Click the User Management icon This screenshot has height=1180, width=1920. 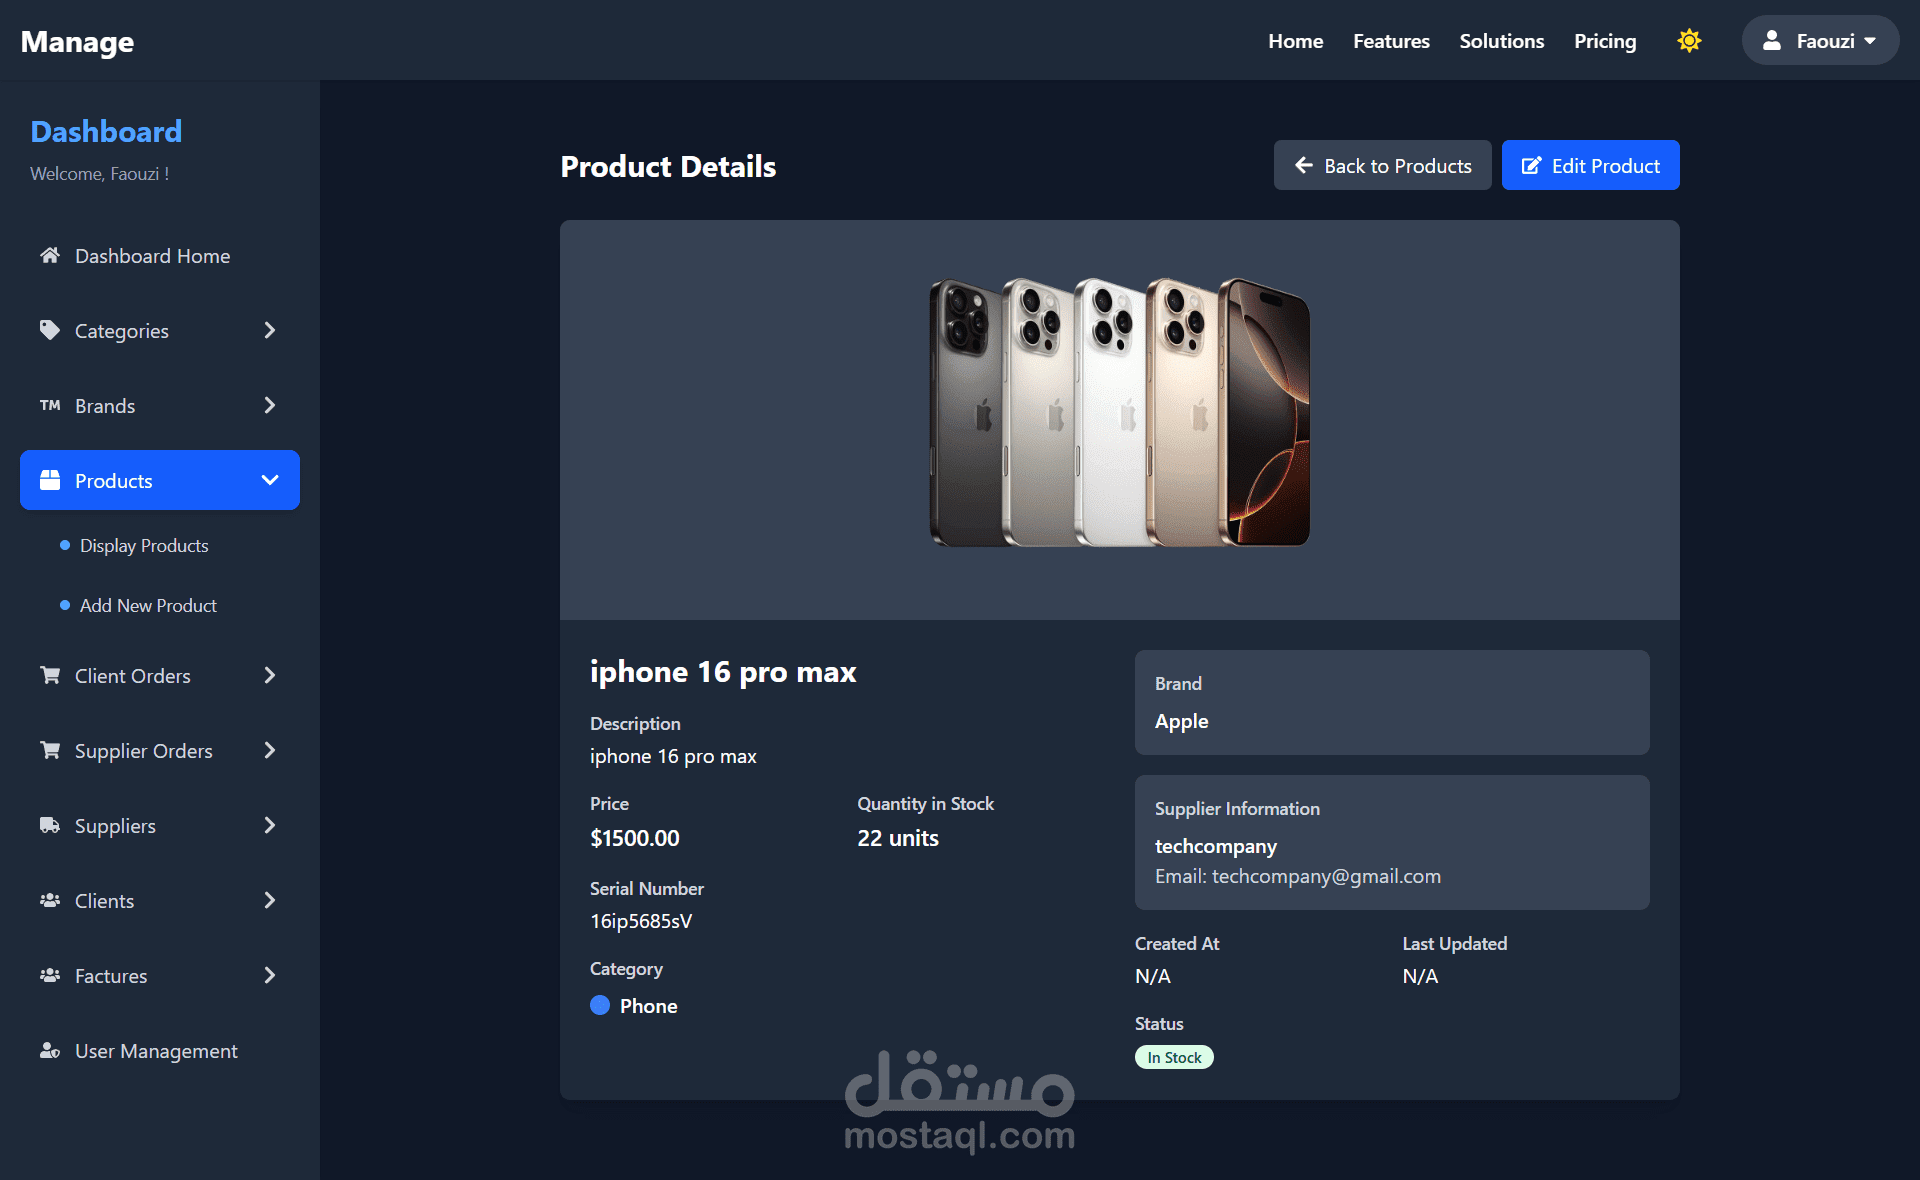pyautogui.click(x=49, y=1050)
